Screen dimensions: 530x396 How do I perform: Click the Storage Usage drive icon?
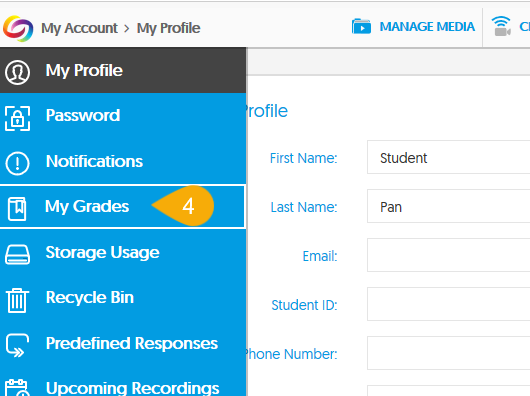17,254
